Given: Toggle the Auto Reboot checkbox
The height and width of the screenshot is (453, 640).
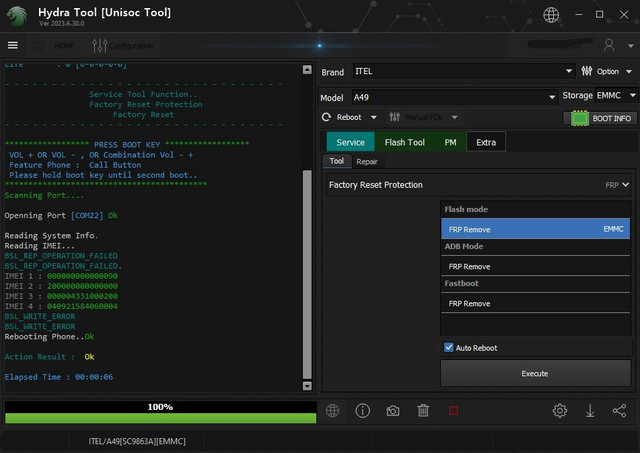Looking at the screenshot, I should pos(449,347).
